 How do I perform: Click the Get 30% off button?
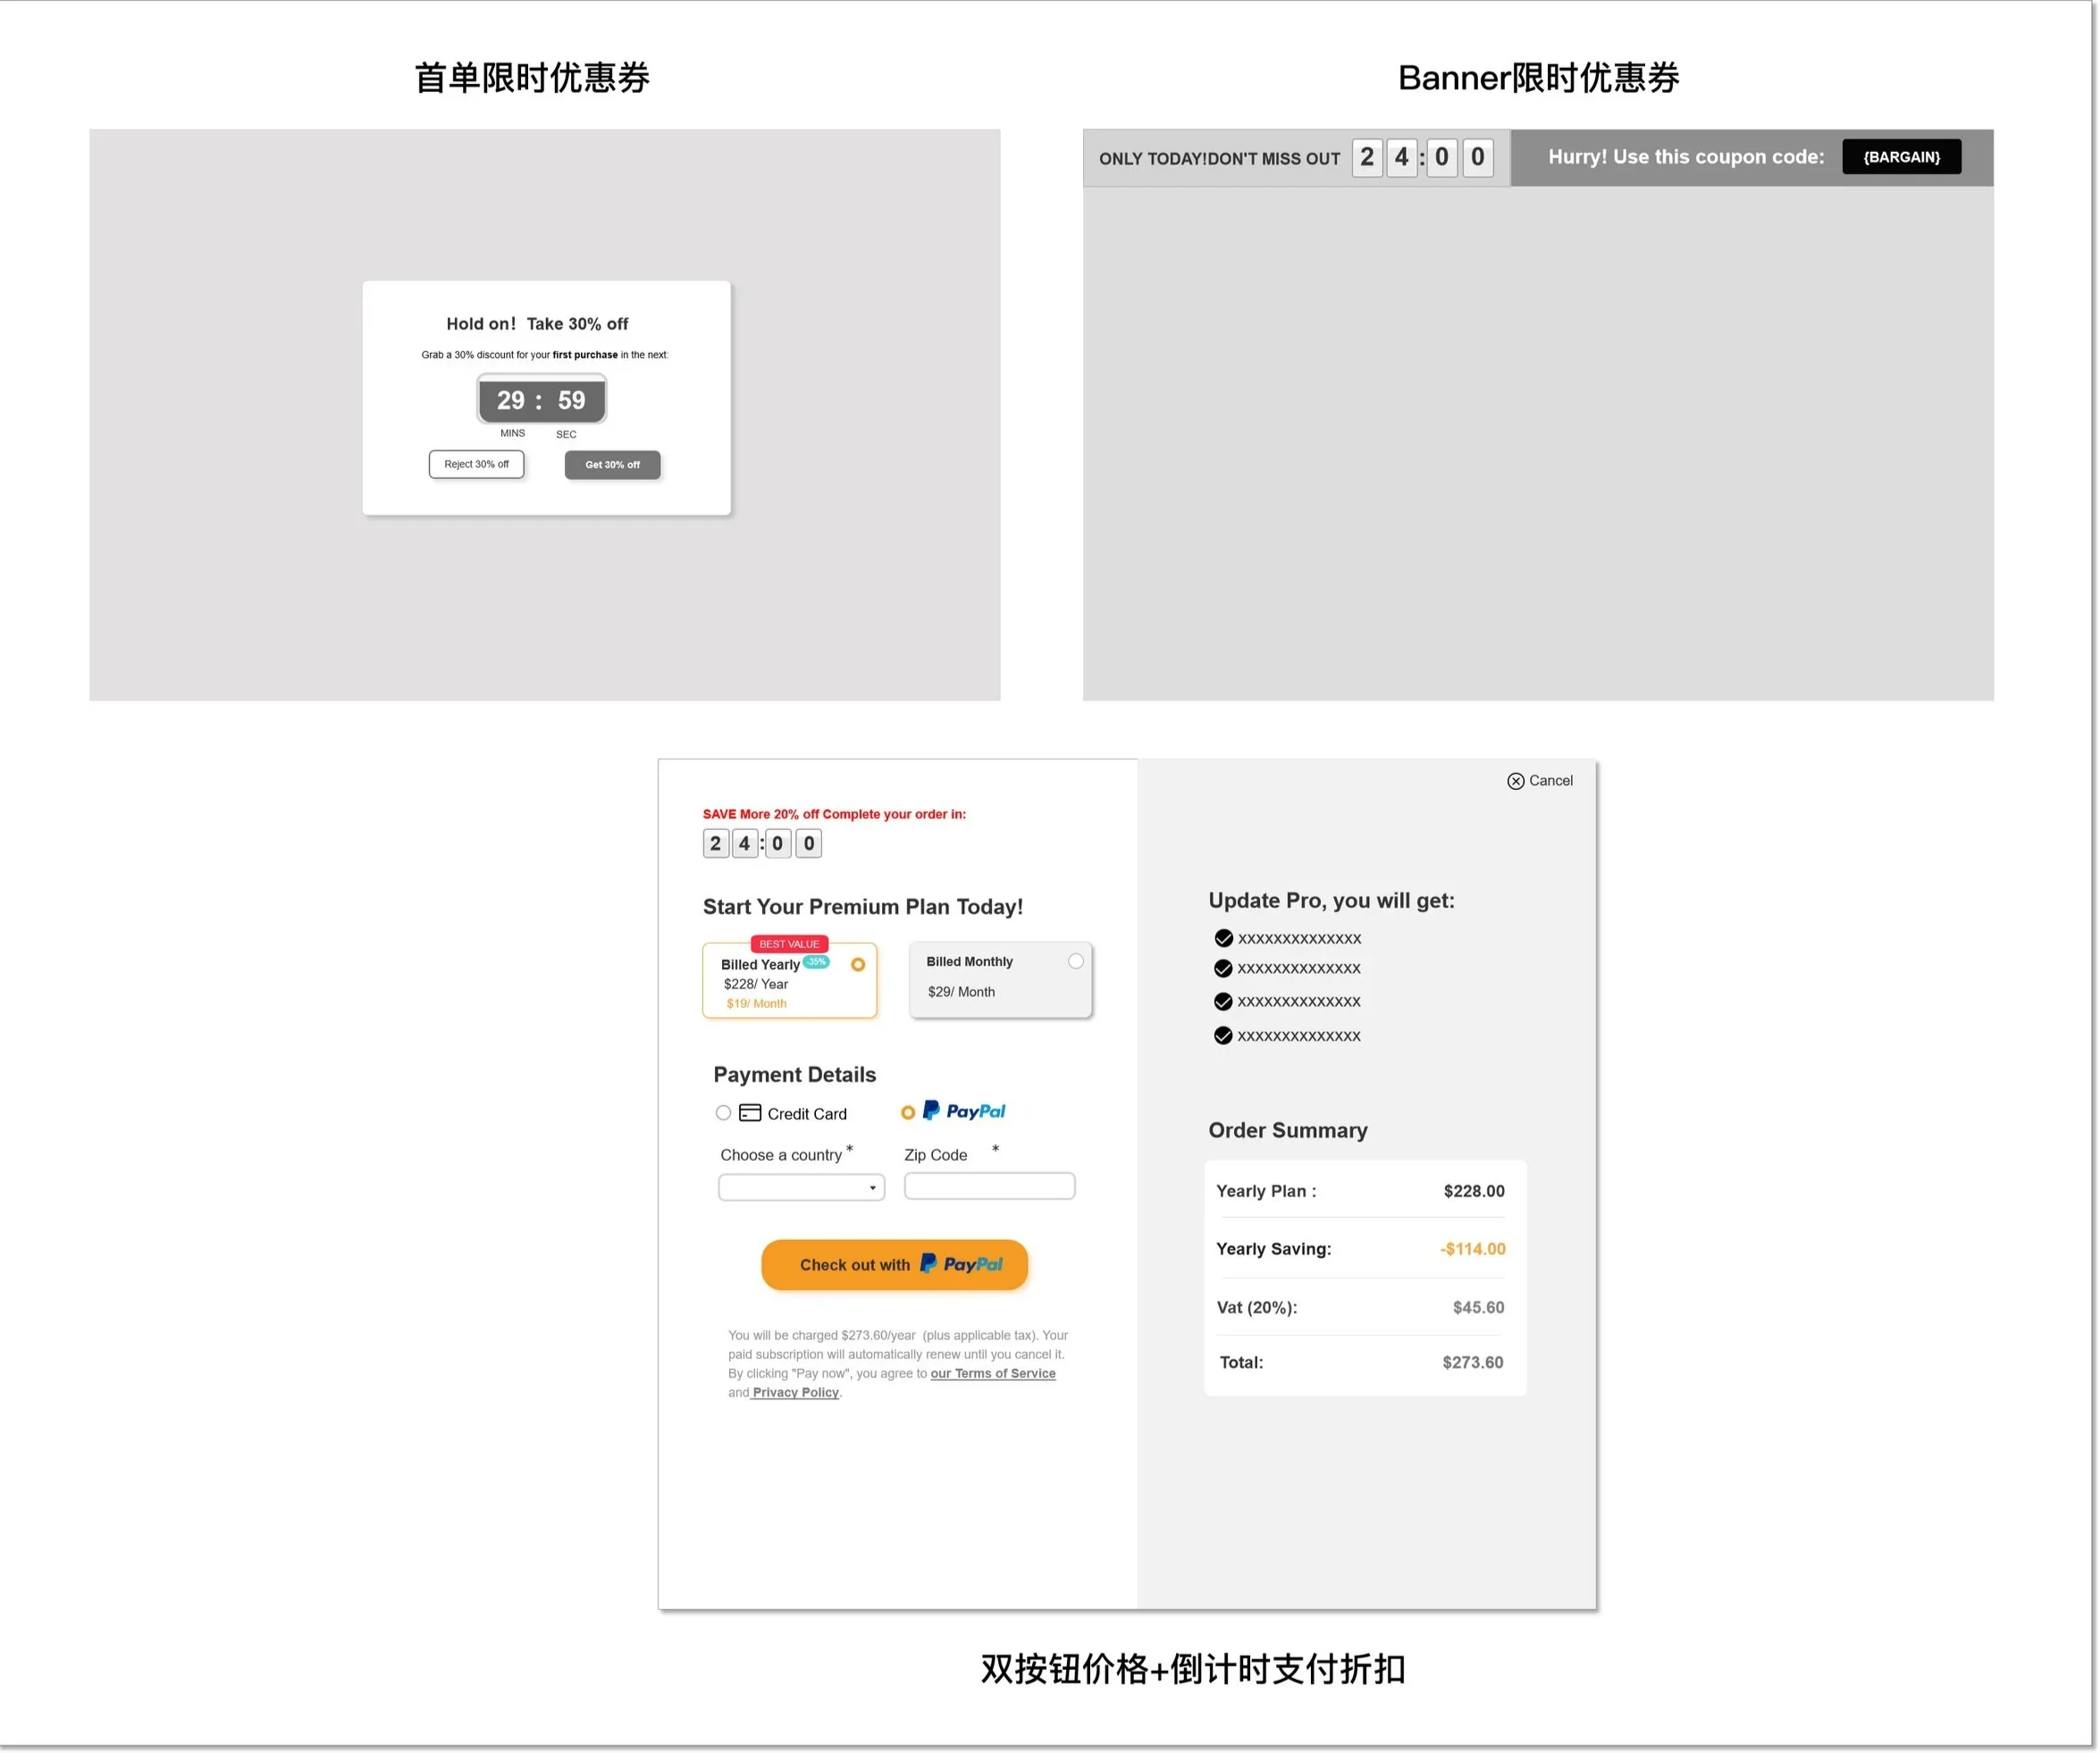click(x=612, y=465)
